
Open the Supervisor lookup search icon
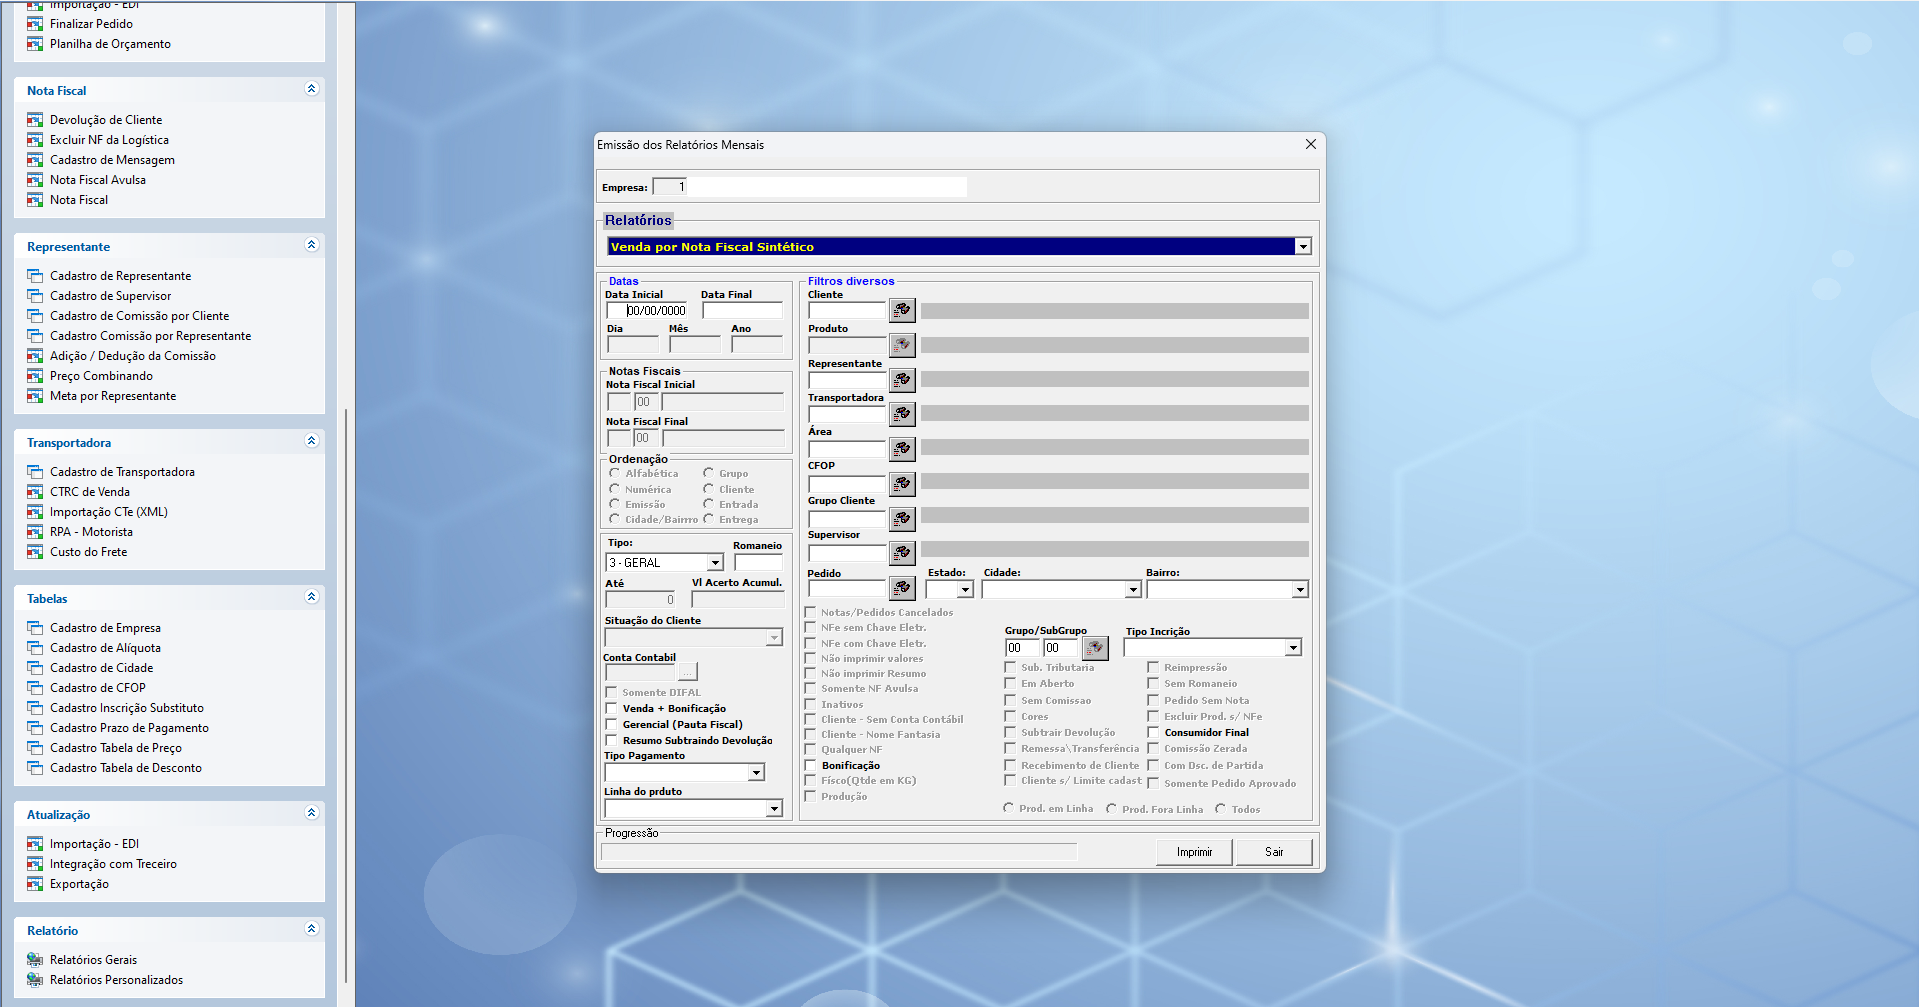coord(902,552)
